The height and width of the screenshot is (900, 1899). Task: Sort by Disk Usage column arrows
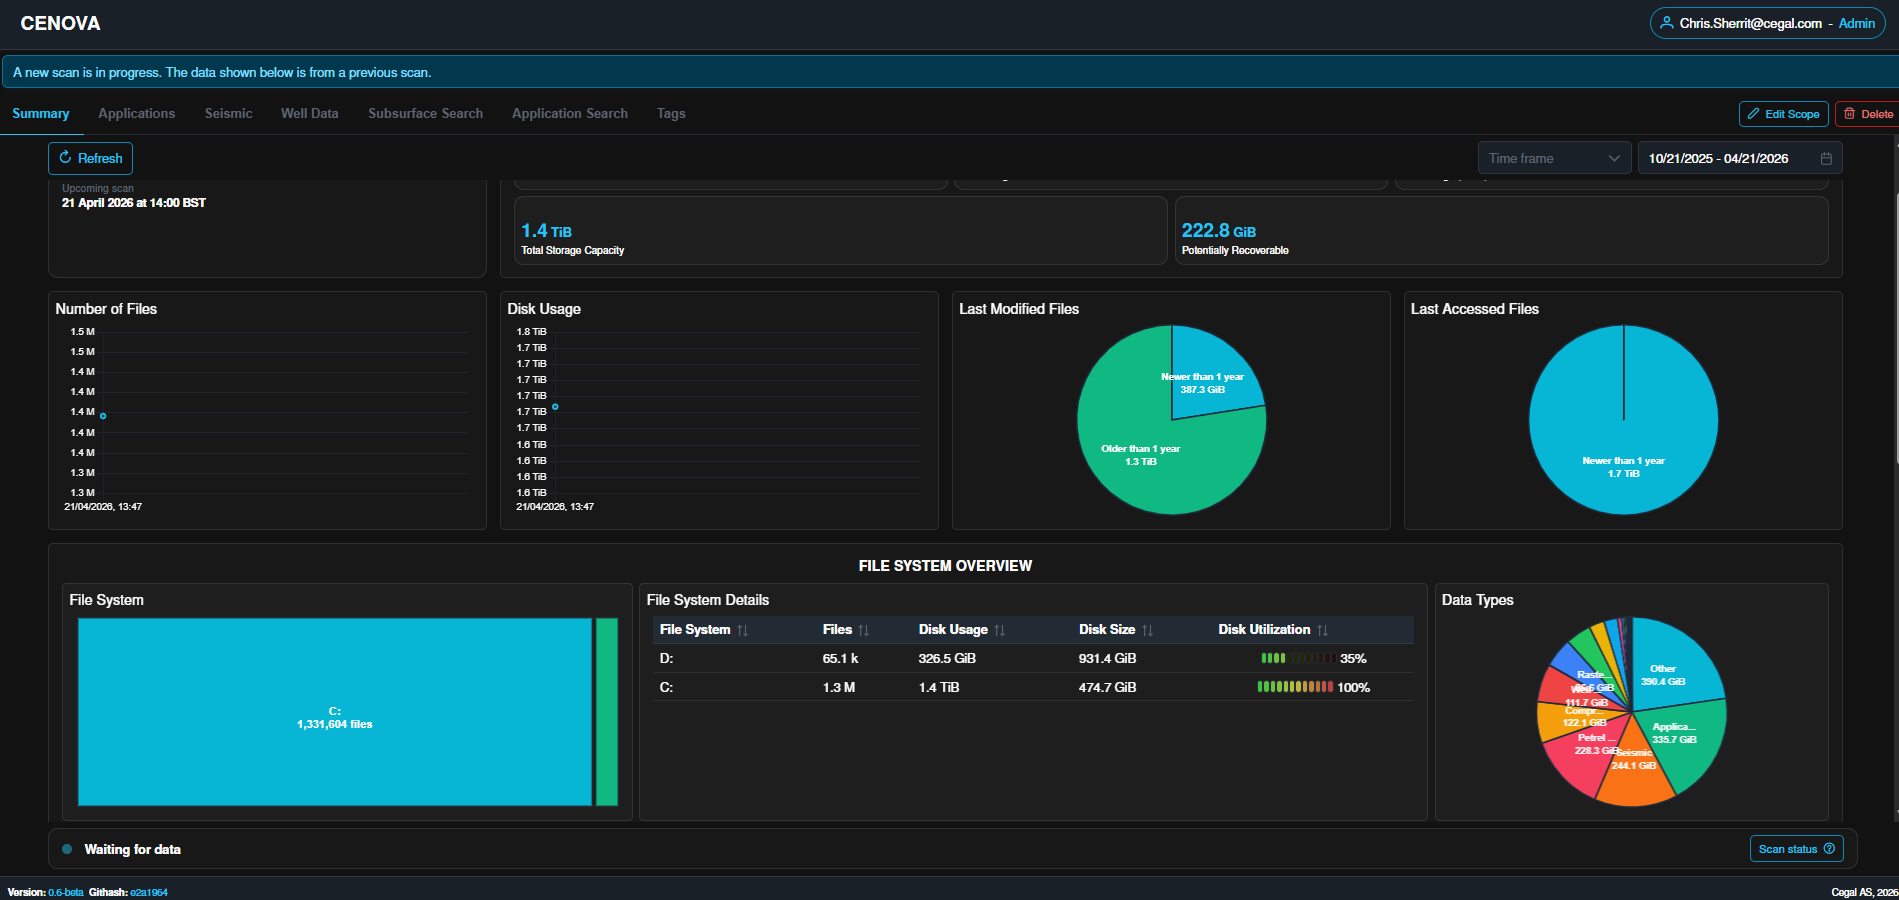pos(999,630)
